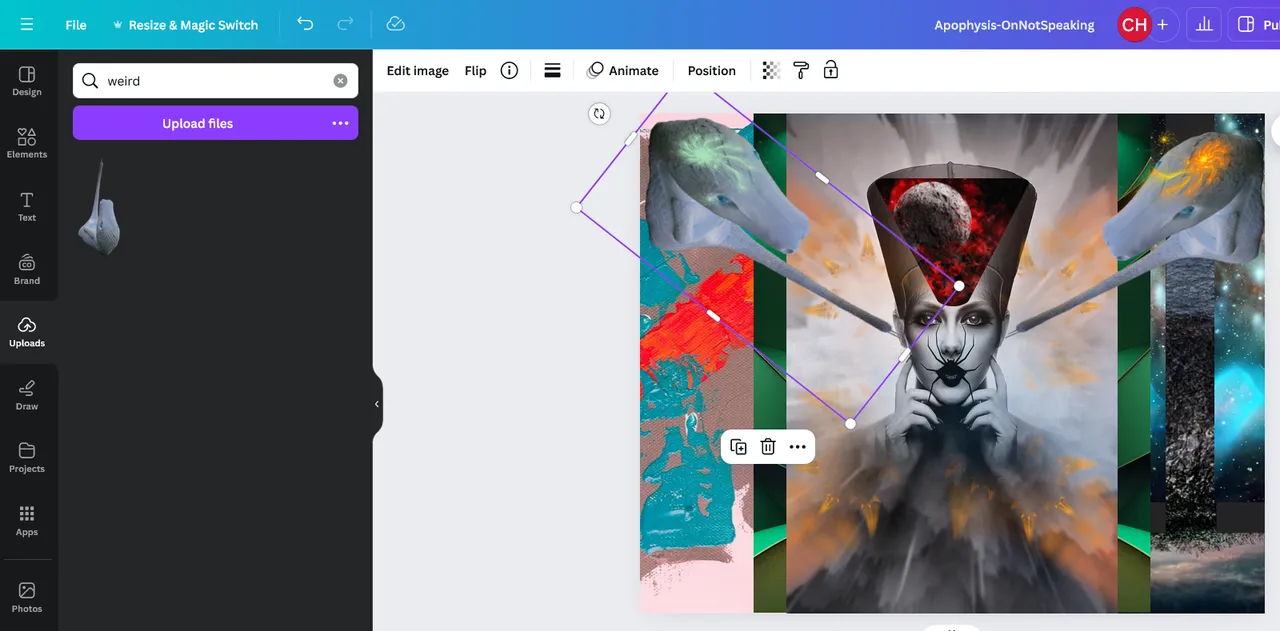Open the Position panel

[x=712, y=71]
